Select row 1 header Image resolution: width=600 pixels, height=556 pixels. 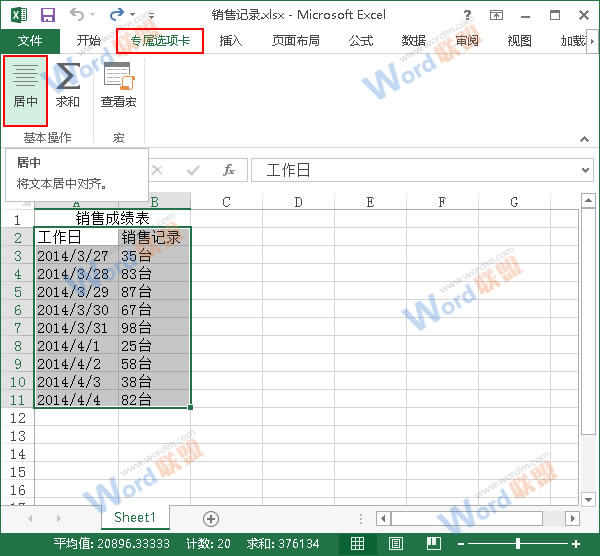(17, 219)
